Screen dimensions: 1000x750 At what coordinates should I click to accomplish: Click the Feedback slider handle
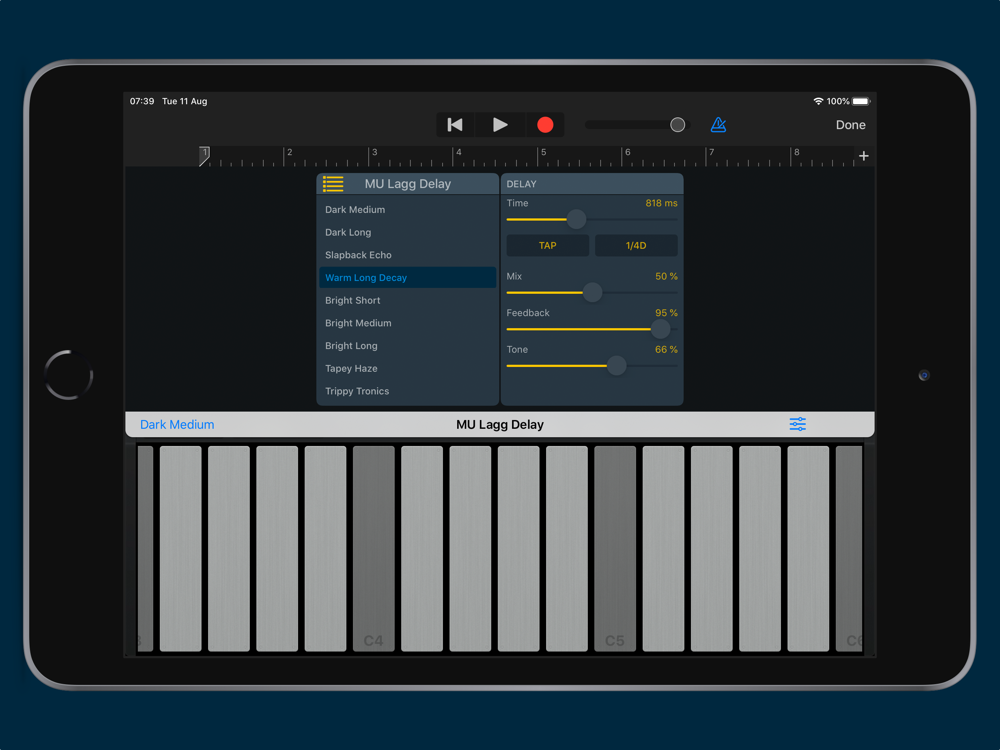661,329
